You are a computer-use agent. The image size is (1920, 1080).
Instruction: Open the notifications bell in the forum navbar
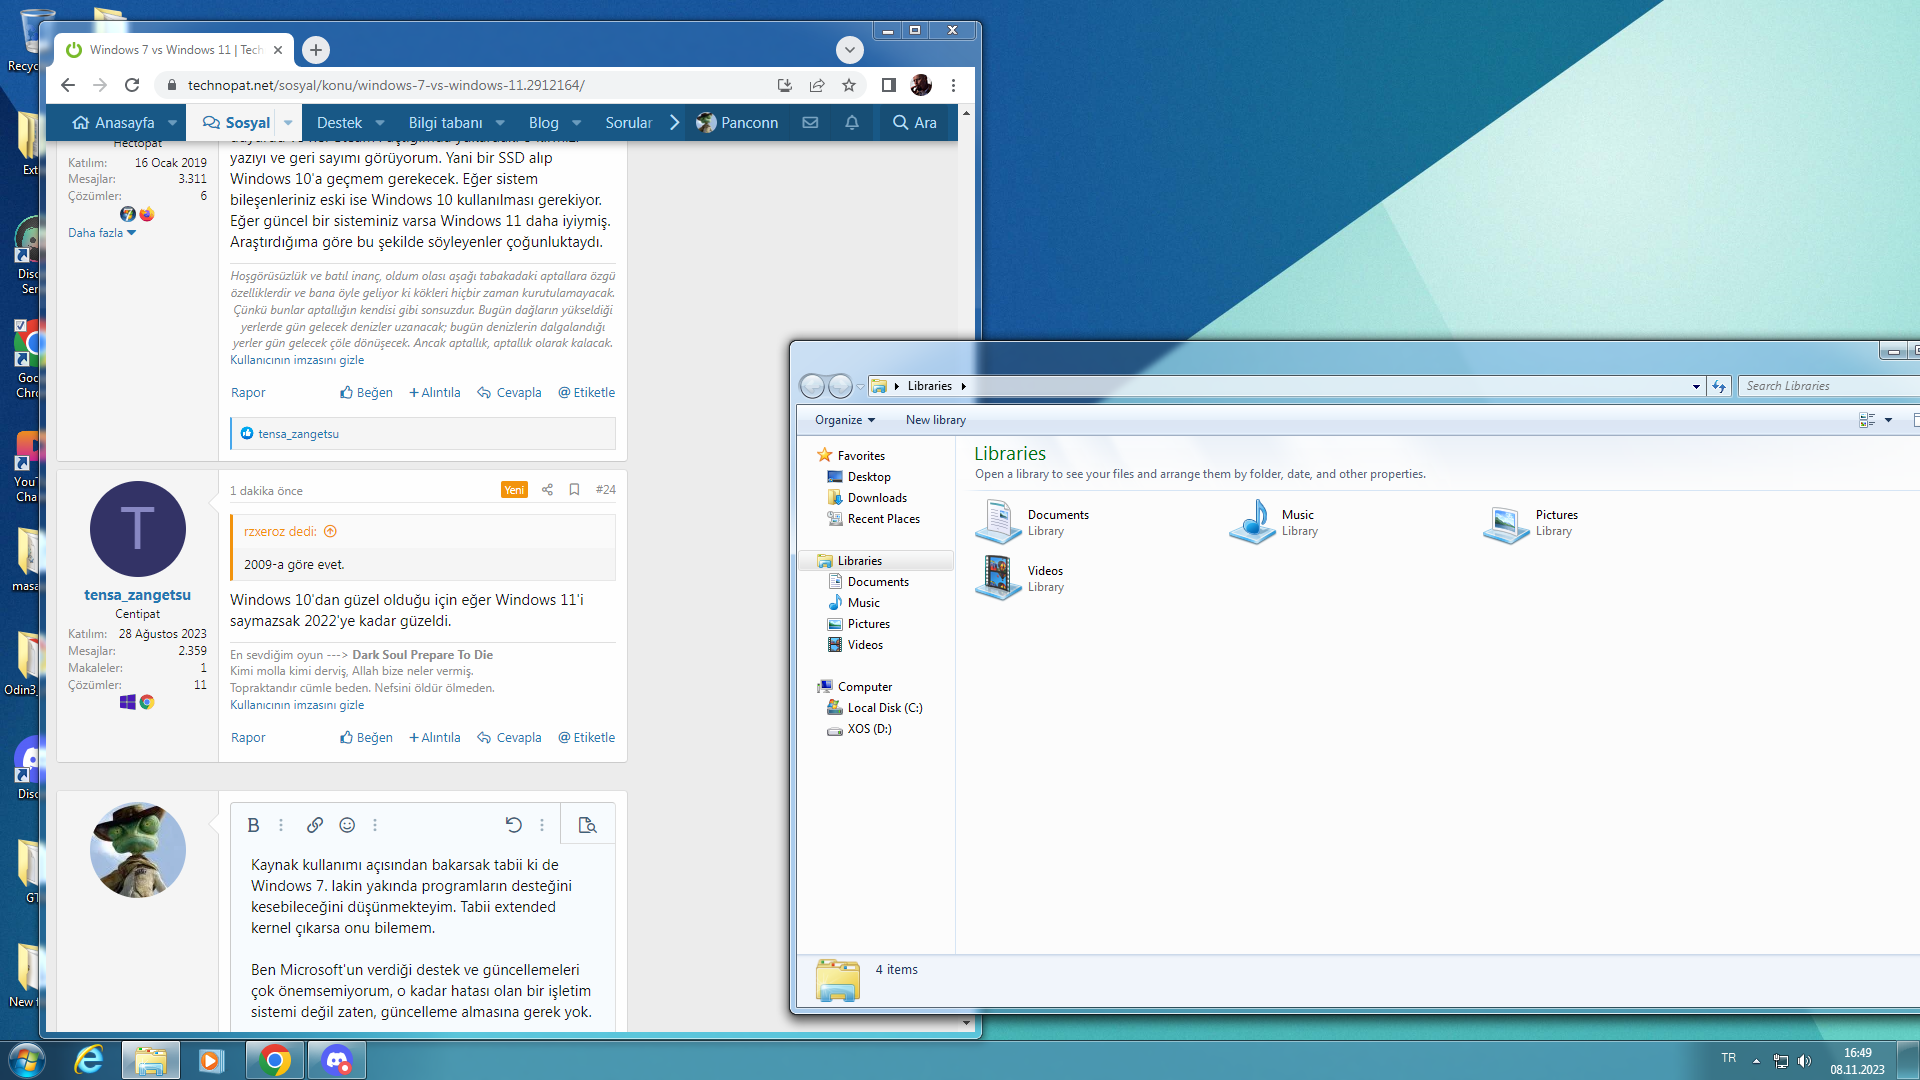[851, 122]
